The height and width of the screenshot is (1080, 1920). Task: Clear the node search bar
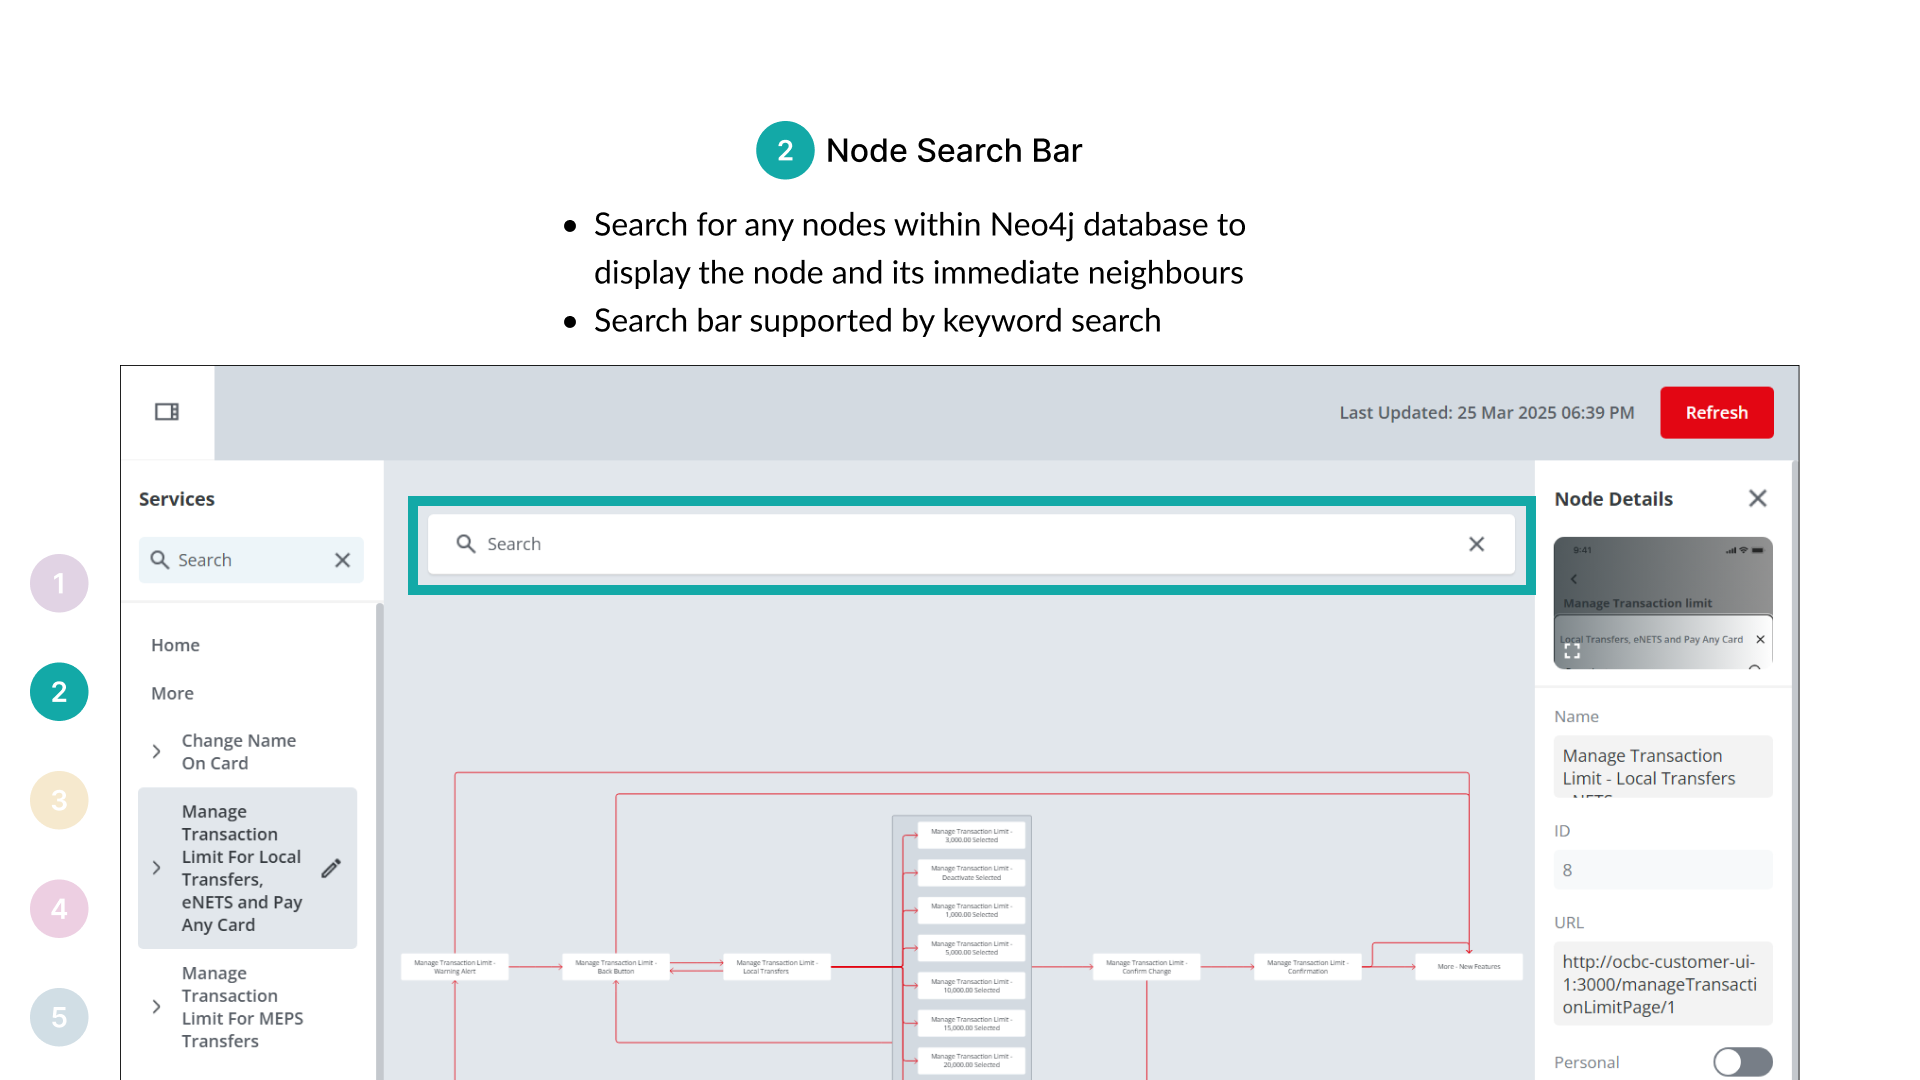click(1476, 544)
